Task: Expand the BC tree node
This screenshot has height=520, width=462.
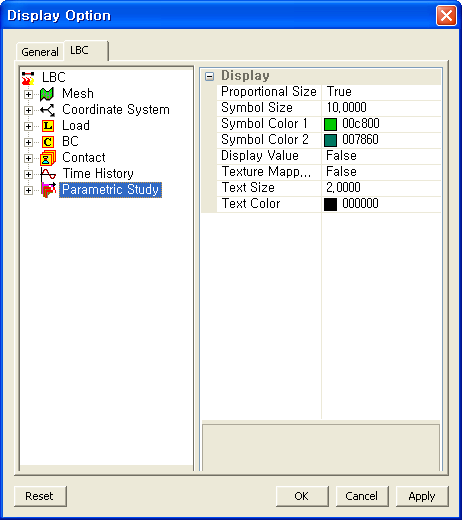Action: [28, 142]
